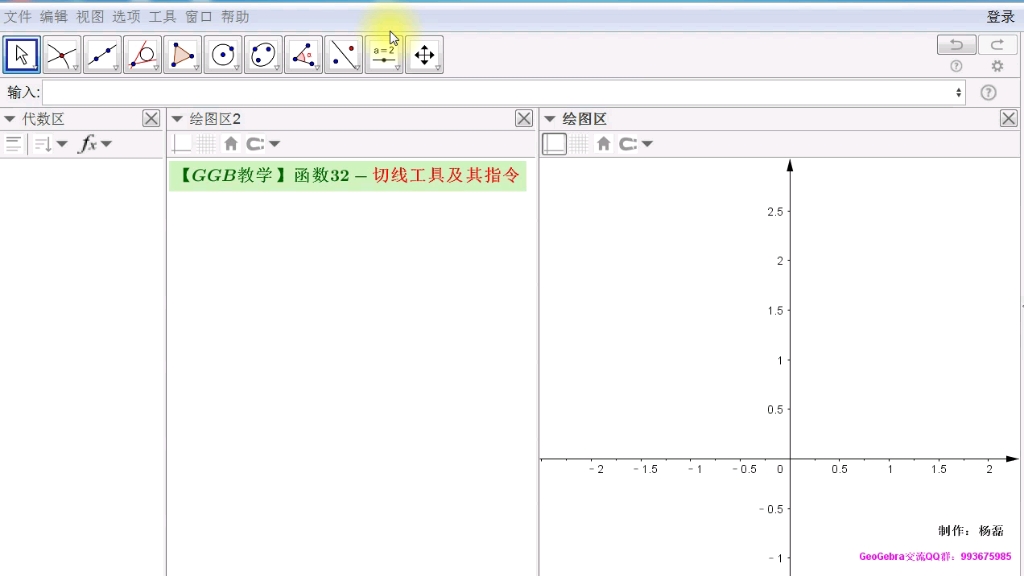Image resolution: width=1024 pixels, height=576 pixels.
Task: Open the 工具 menu
Action: point(162,16)
